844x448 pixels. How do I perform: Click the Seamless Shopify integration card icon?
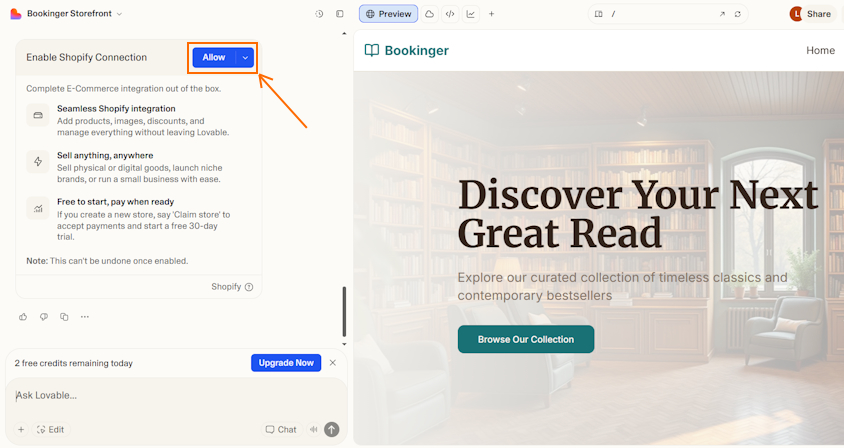coord(38,115)
